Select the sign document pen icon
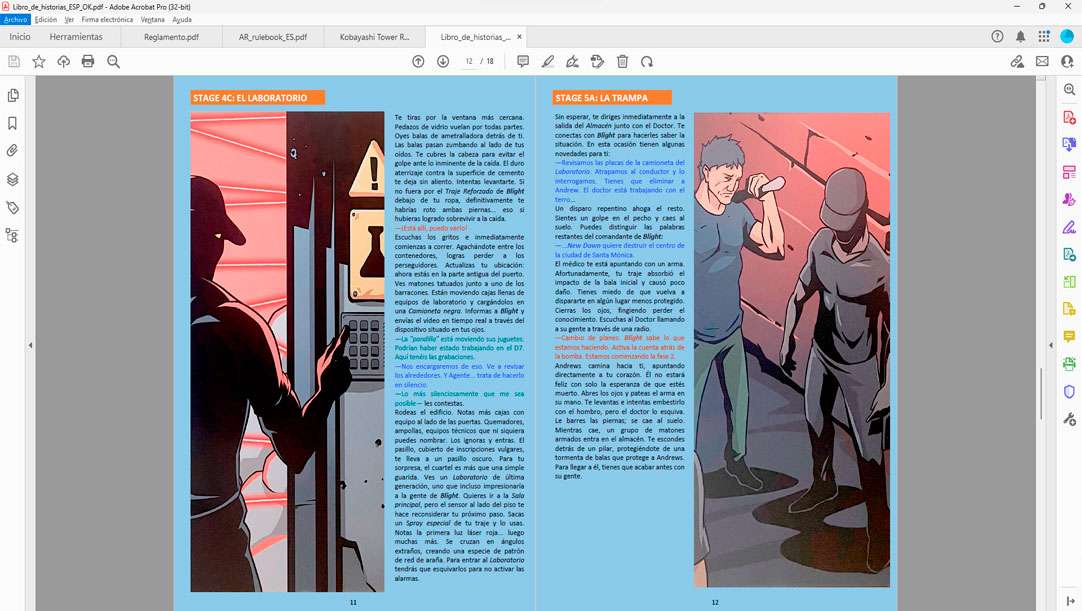This screenshot has width=1082, height=611. (572, 61)
